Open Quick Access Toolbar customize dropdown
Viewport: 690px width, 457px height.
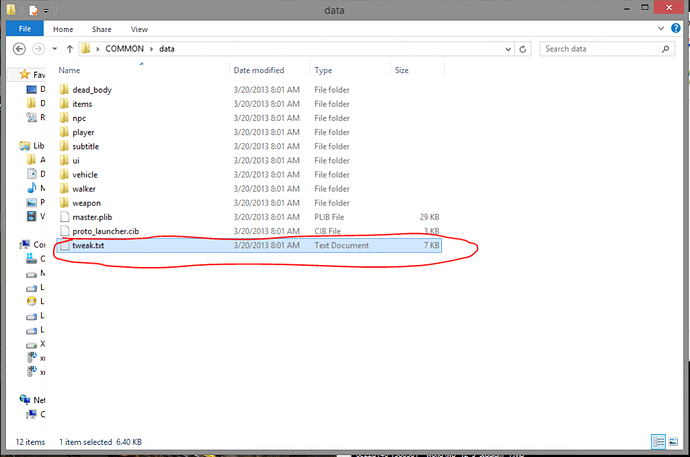pos(46,9)
